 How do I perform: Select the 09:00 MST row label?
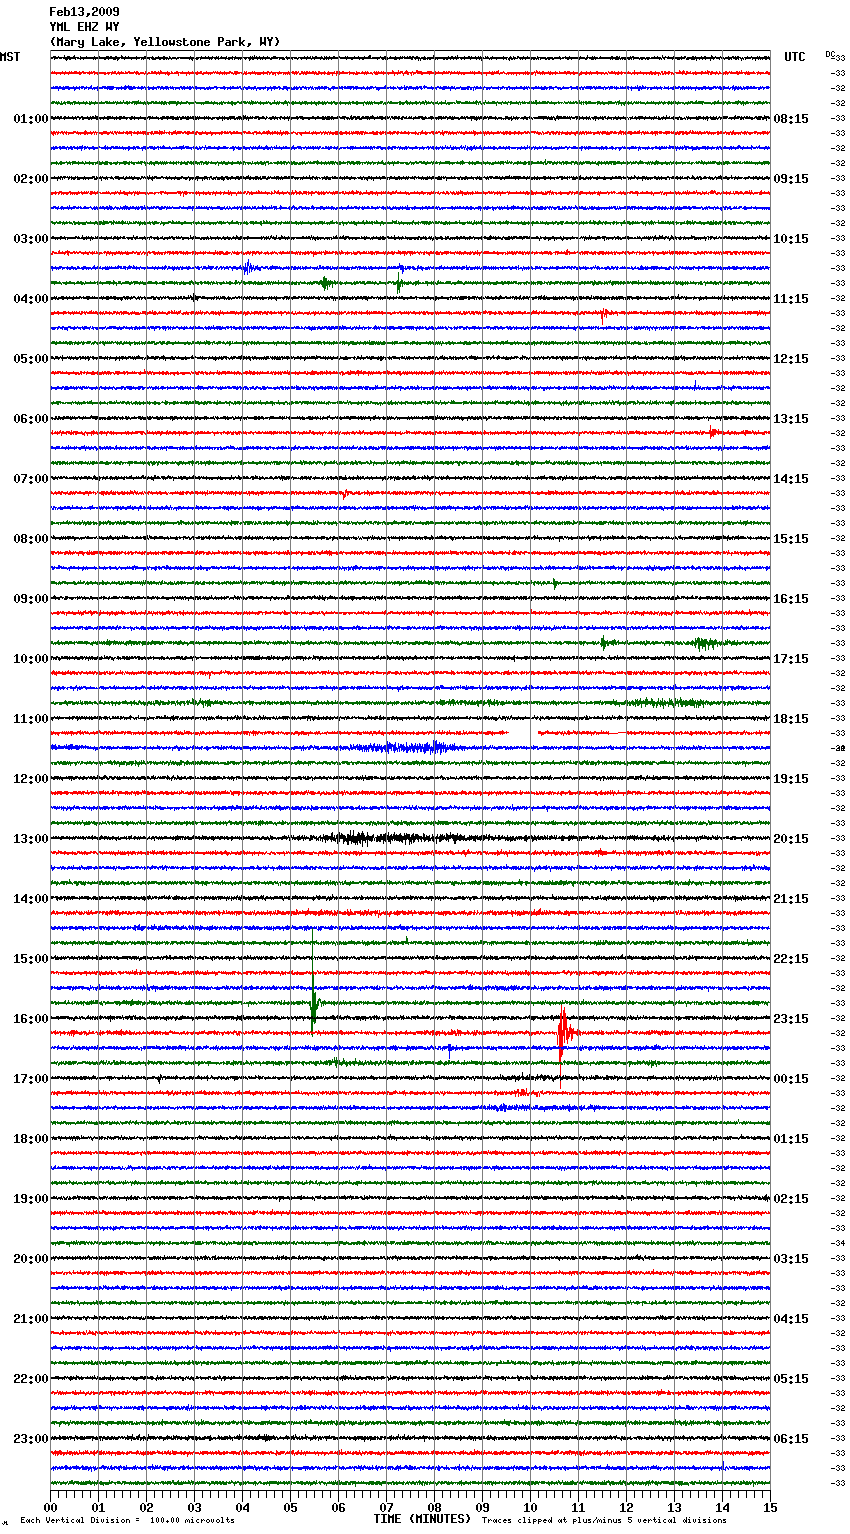pyautogui.click(x=30, y=599)
